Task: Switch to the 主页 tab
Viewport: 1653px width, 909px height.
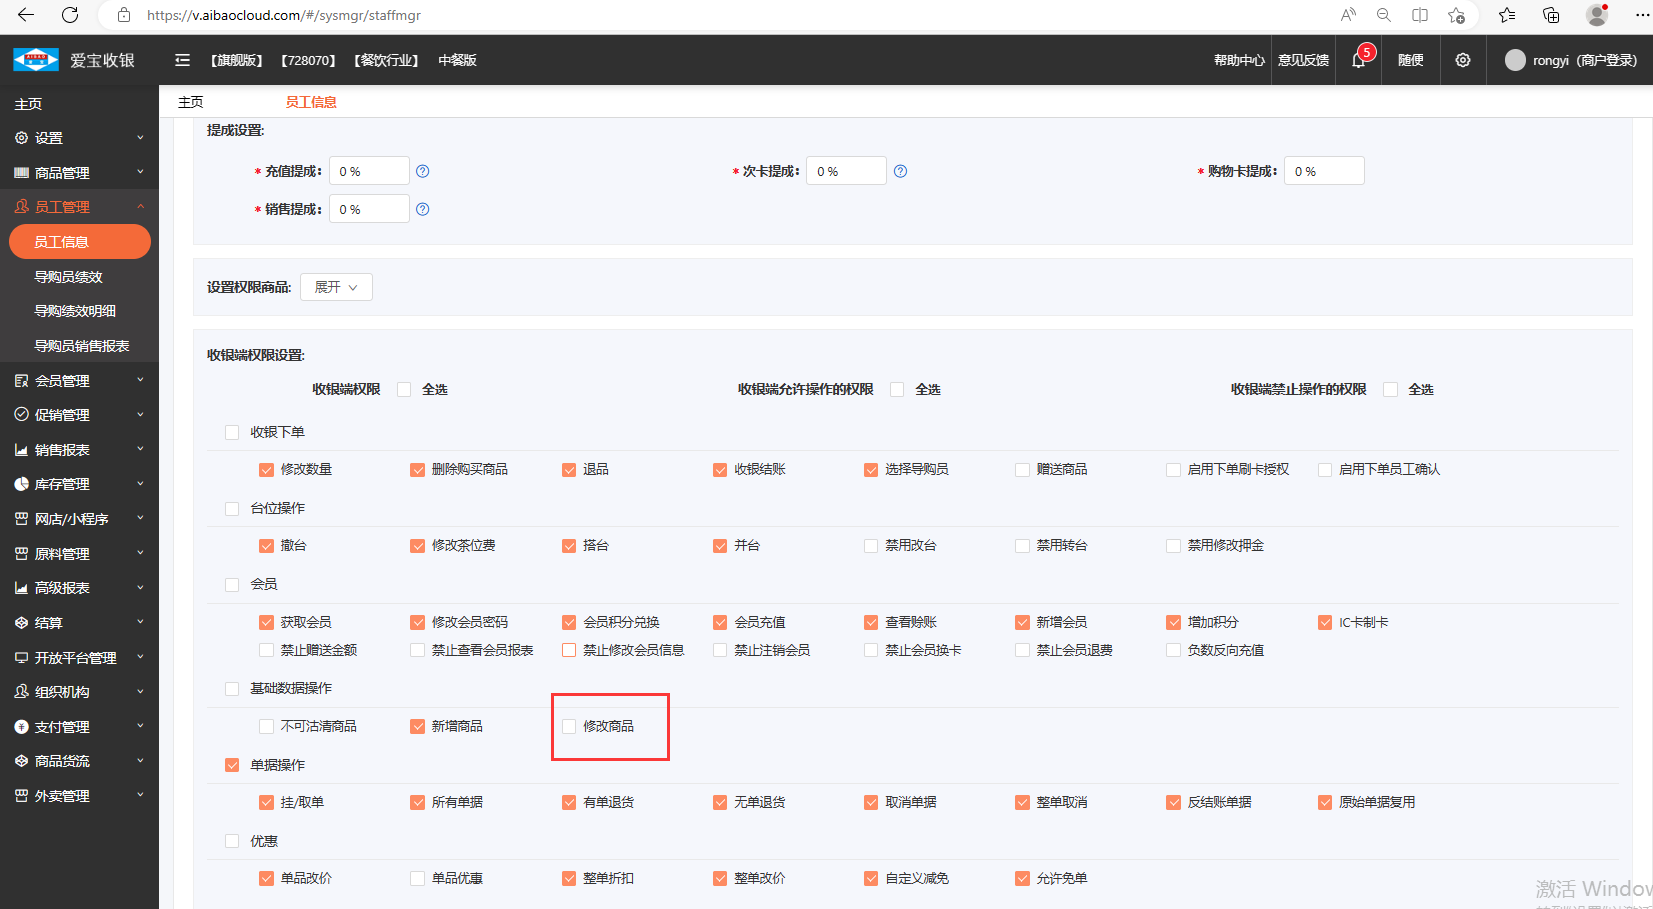Action: point(191,102)
